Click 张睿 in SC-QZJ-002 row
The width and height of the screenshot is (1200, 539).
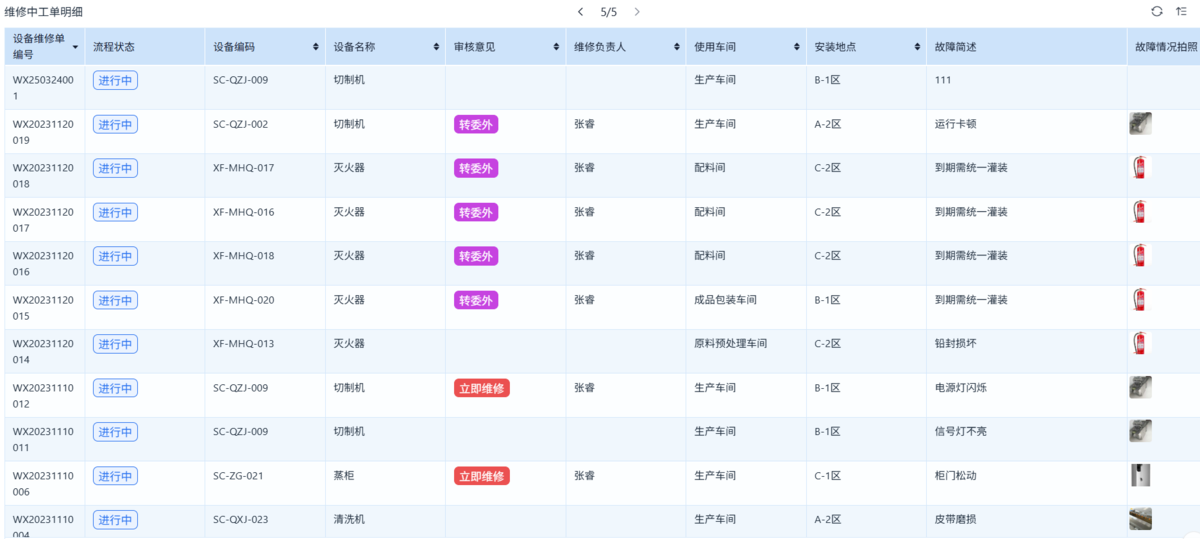[x=584, y=124]
